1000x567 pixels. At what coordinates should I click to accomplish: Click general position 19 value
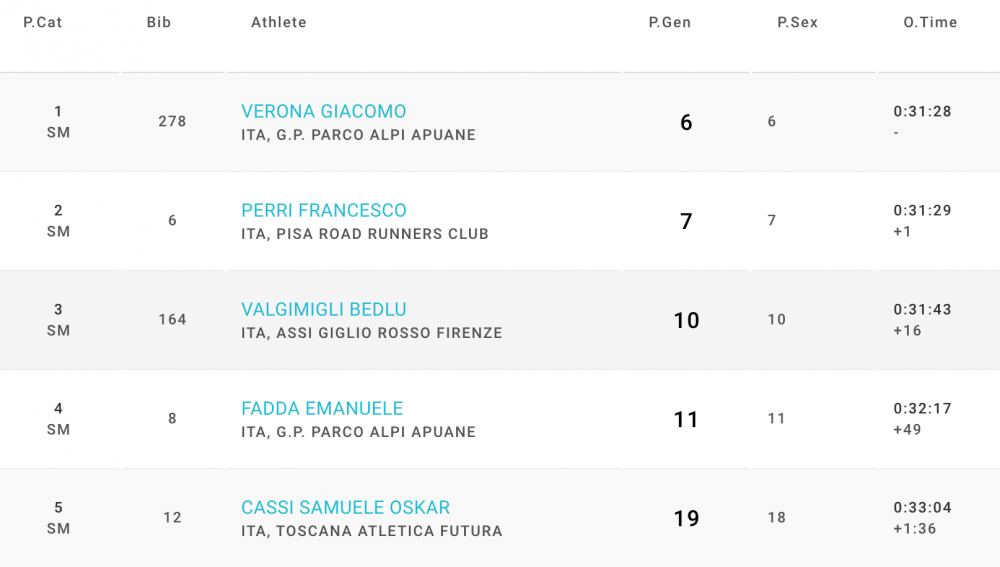coord(686,519)
